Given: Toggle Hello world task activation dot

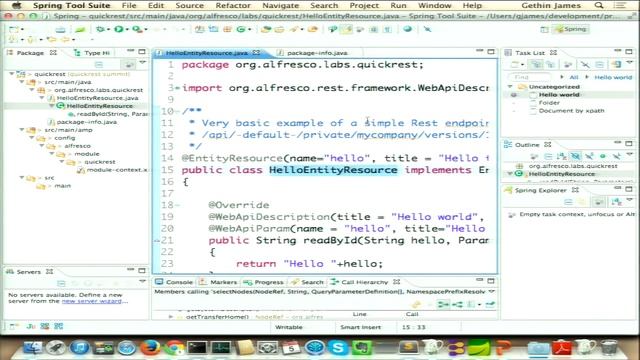Looking at the screenshot, I should tap(513, 95).
